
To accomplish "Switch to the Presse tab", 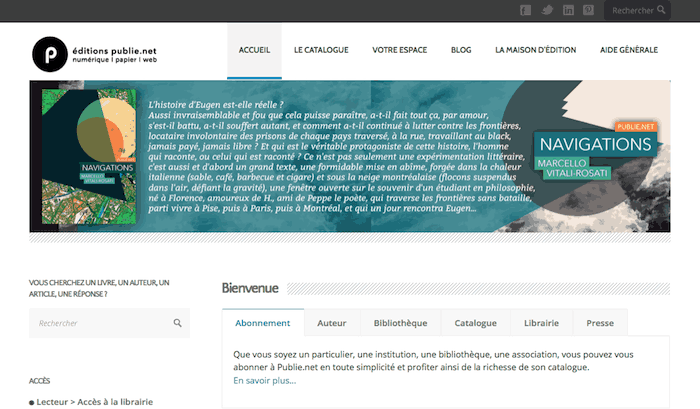I will point(600,323).
